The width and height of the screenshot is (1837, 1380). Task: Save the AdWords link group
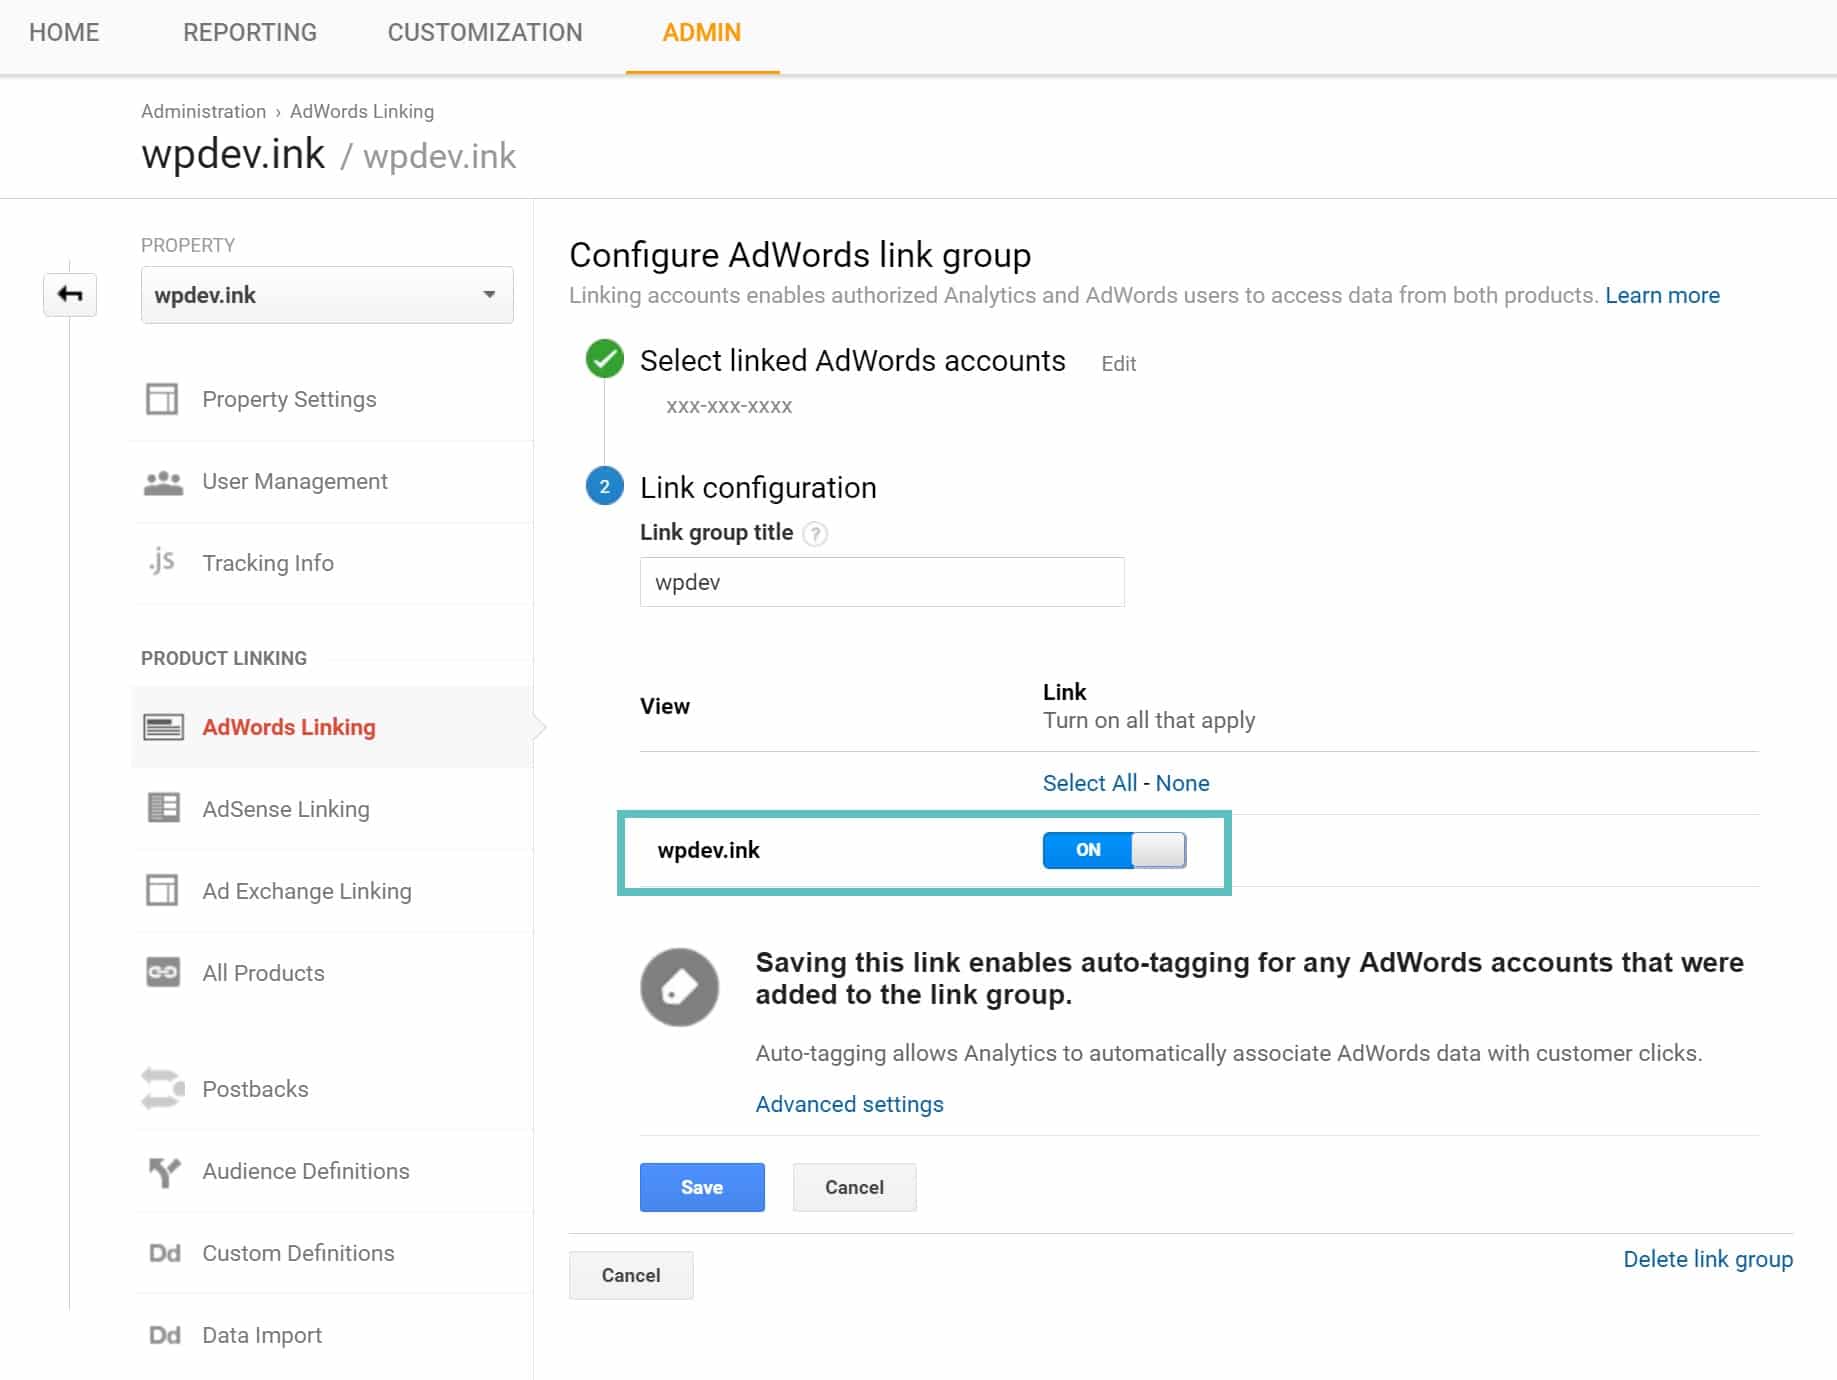[701, 1187]
